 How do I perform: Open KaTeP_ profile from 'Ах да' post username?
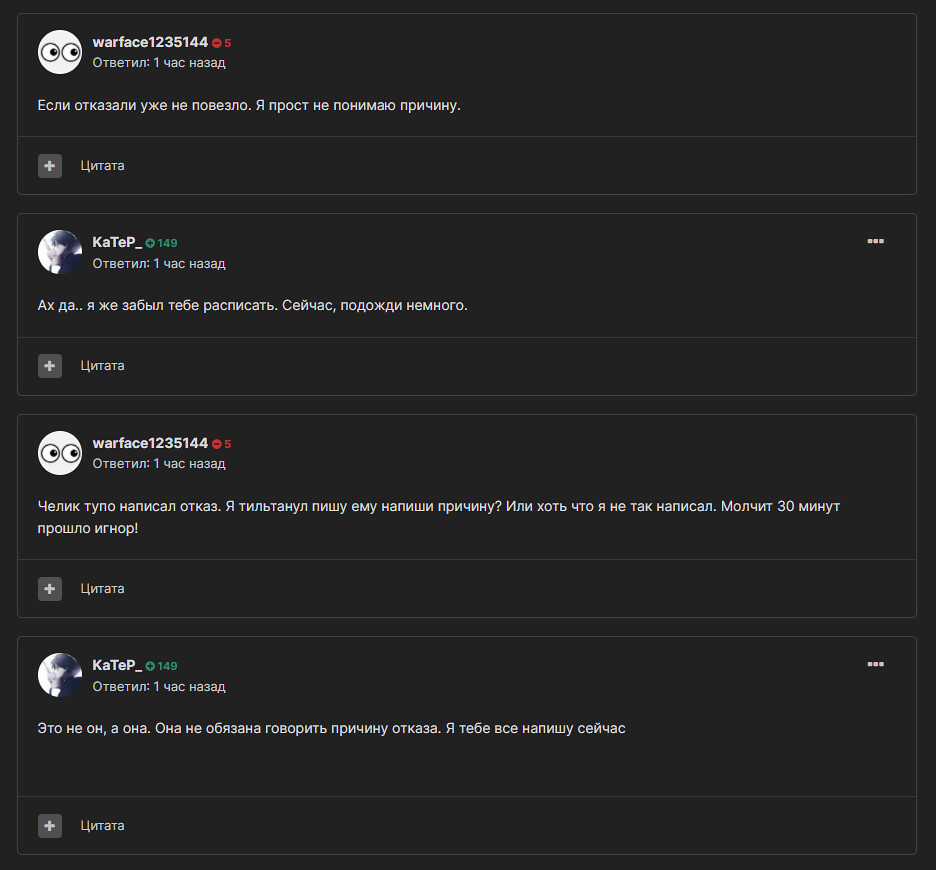117,242
